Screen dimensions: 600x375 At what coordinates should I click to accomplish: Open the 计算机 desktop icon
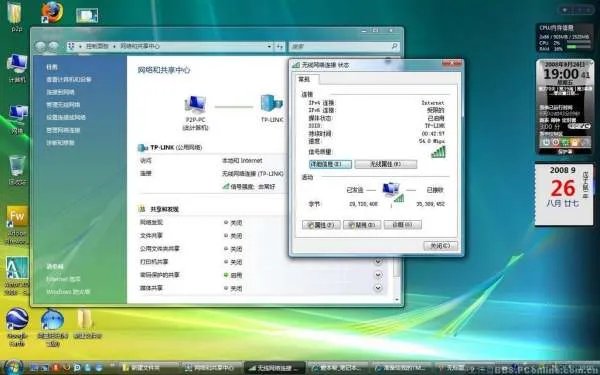pyautogui.click(x=17, y=68)
